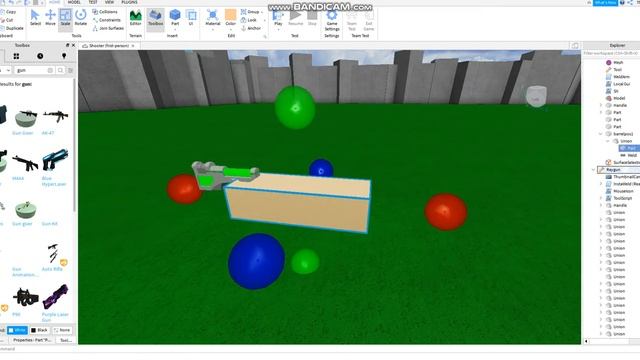Group the selected objects
Image resolution: width=640 pixels, height=360 pixels.
pos(250,12)
